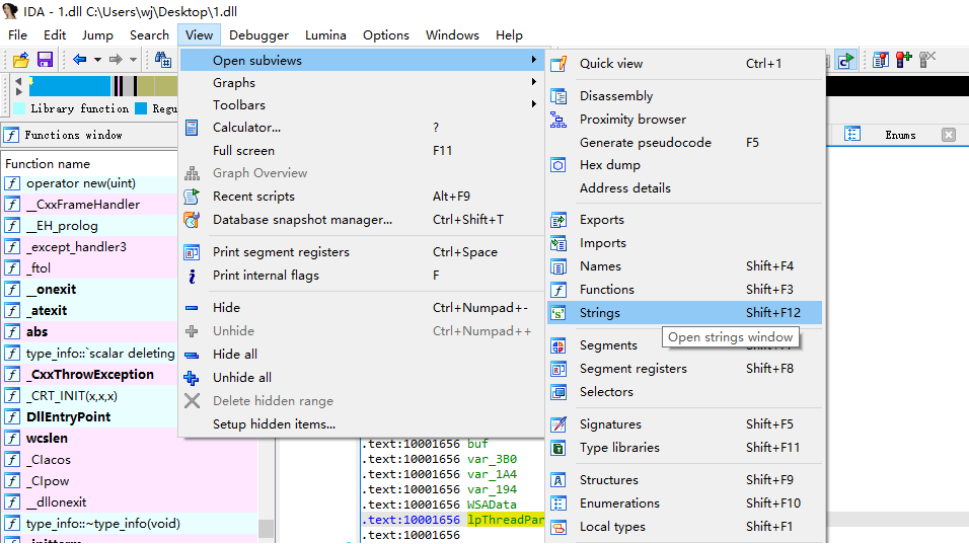Click the Quick view icon
The width and height of the screenshot is (969, 544).
point(559,64)
